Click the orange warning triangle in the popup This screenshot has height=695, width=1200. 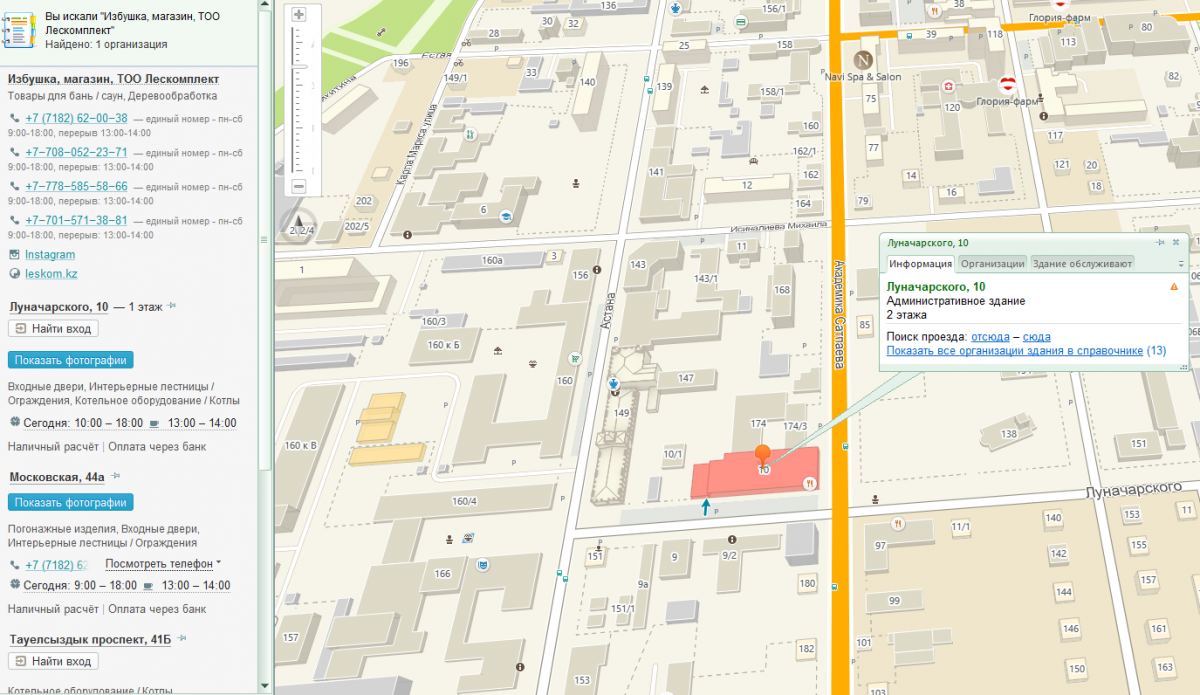click(1174, 287)
